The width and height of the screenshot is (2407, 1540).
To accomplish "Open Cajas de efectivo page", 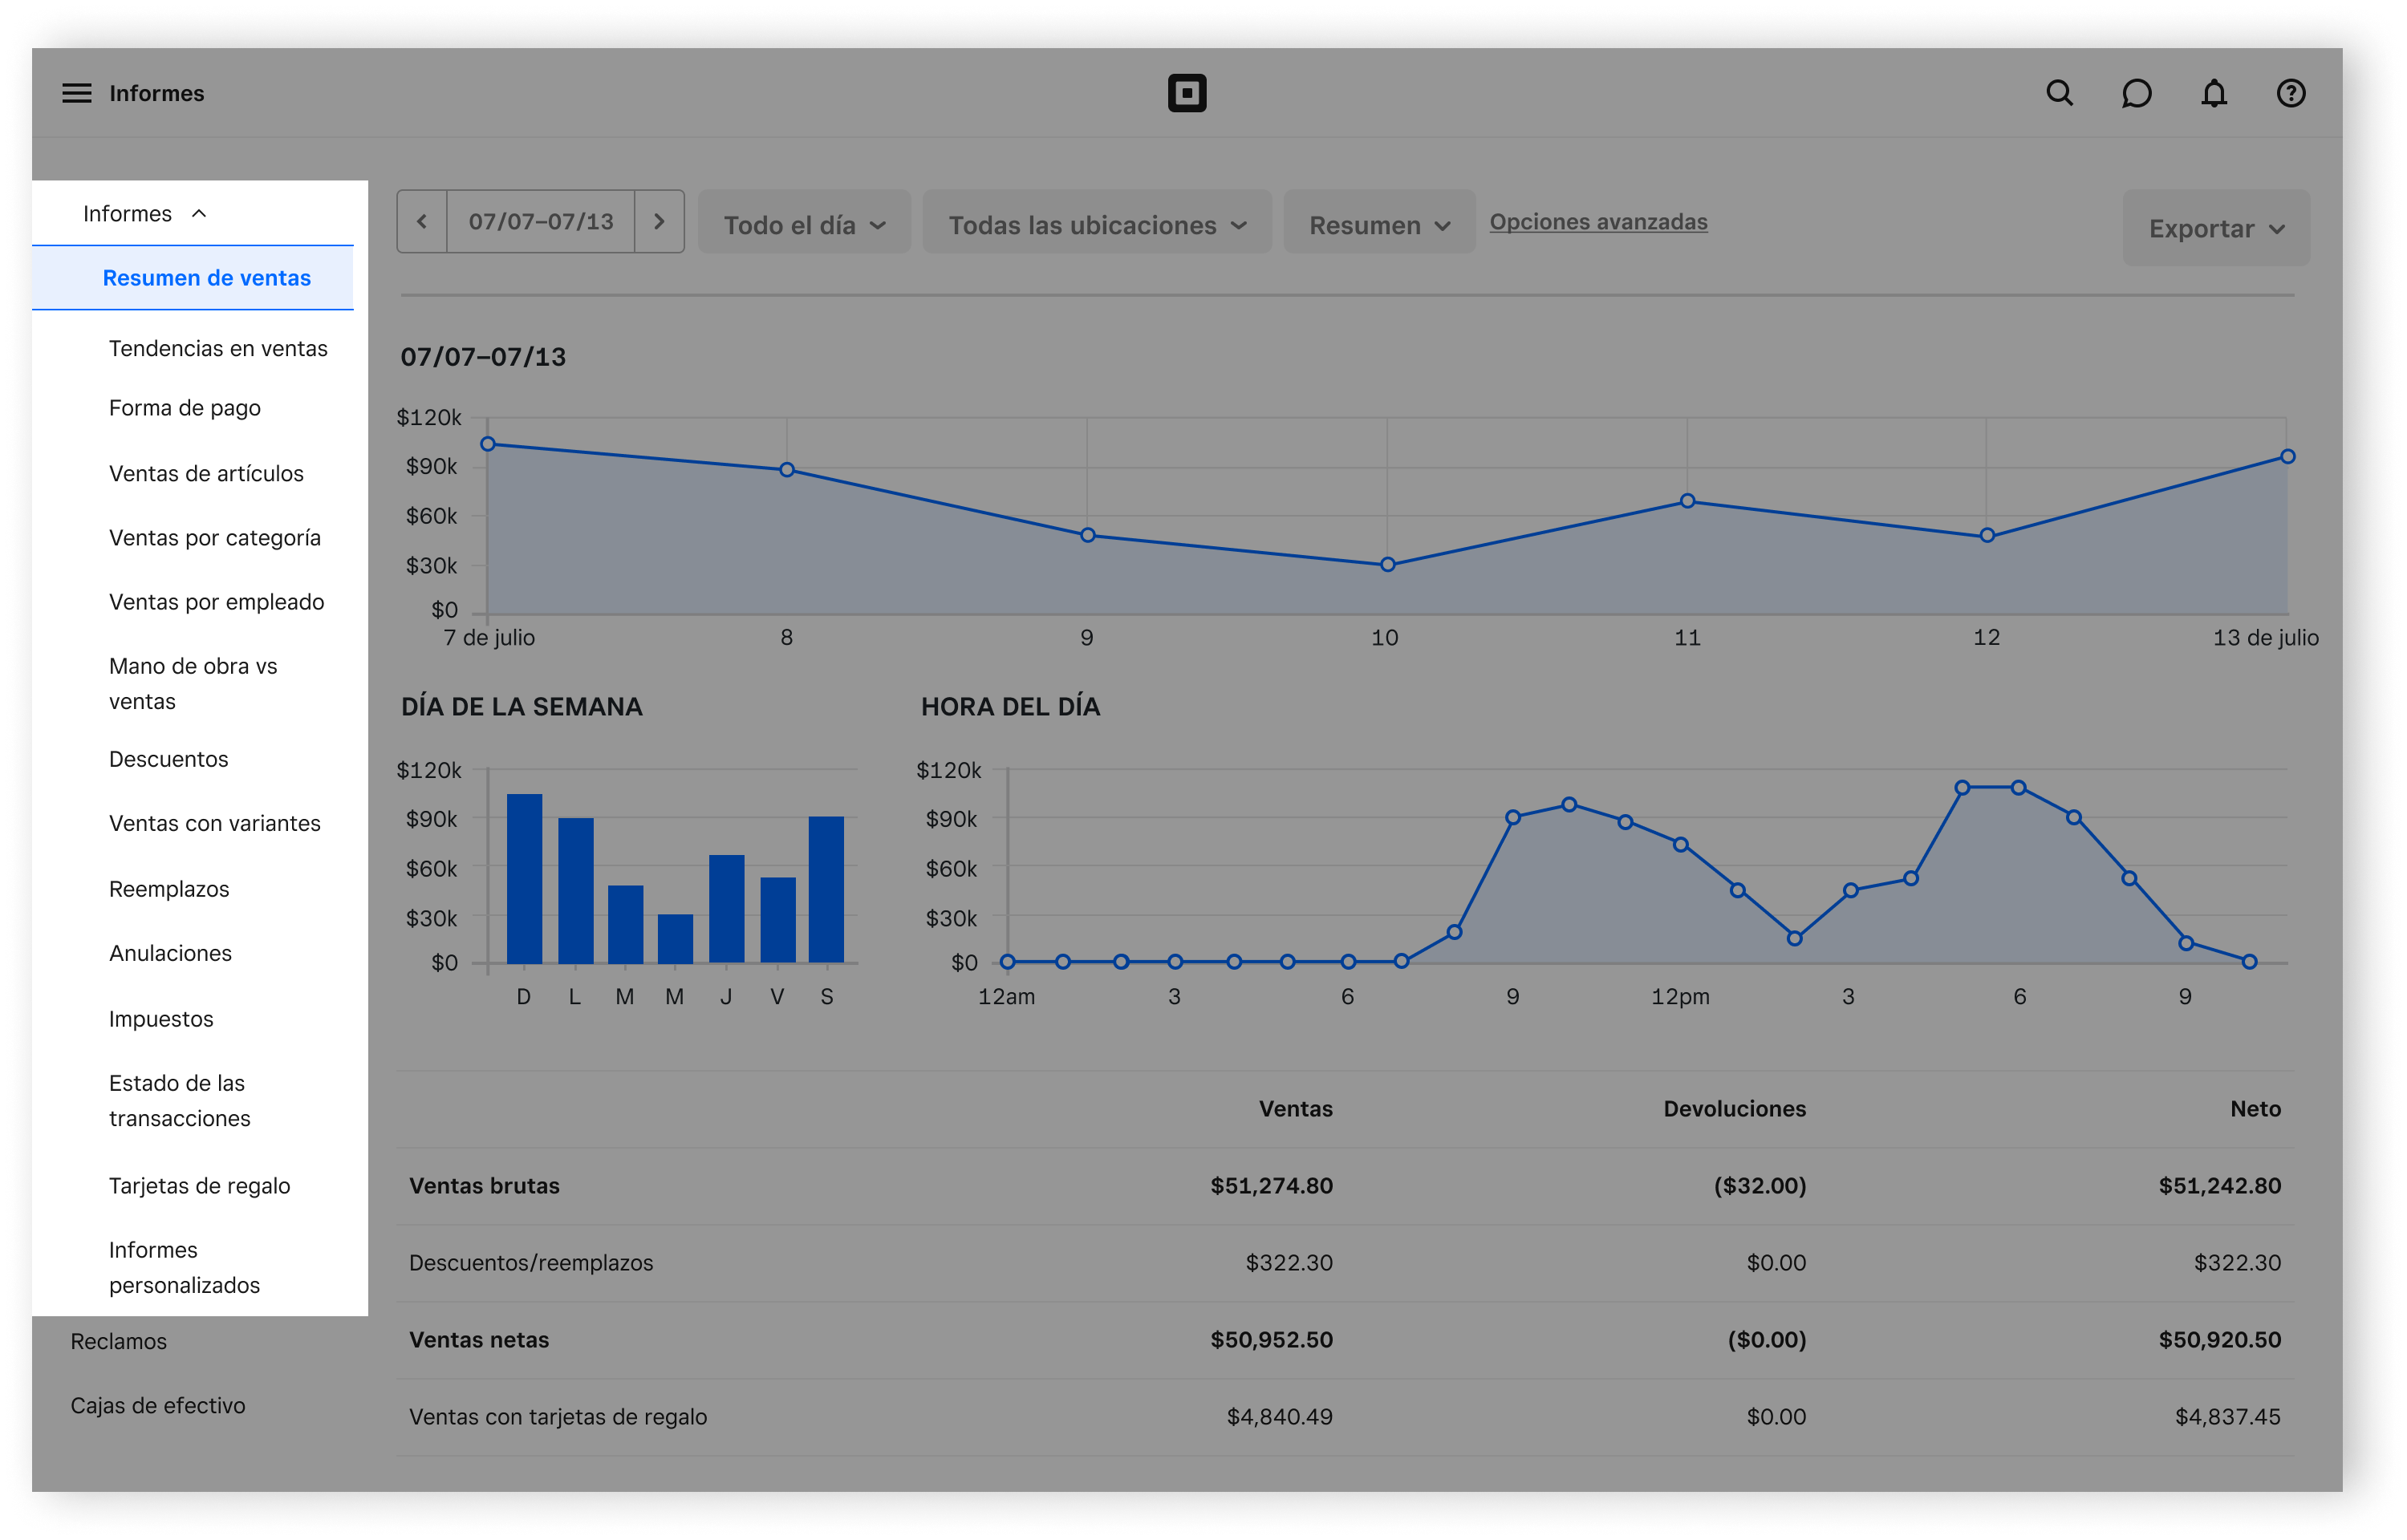I will coord(158,1405).
